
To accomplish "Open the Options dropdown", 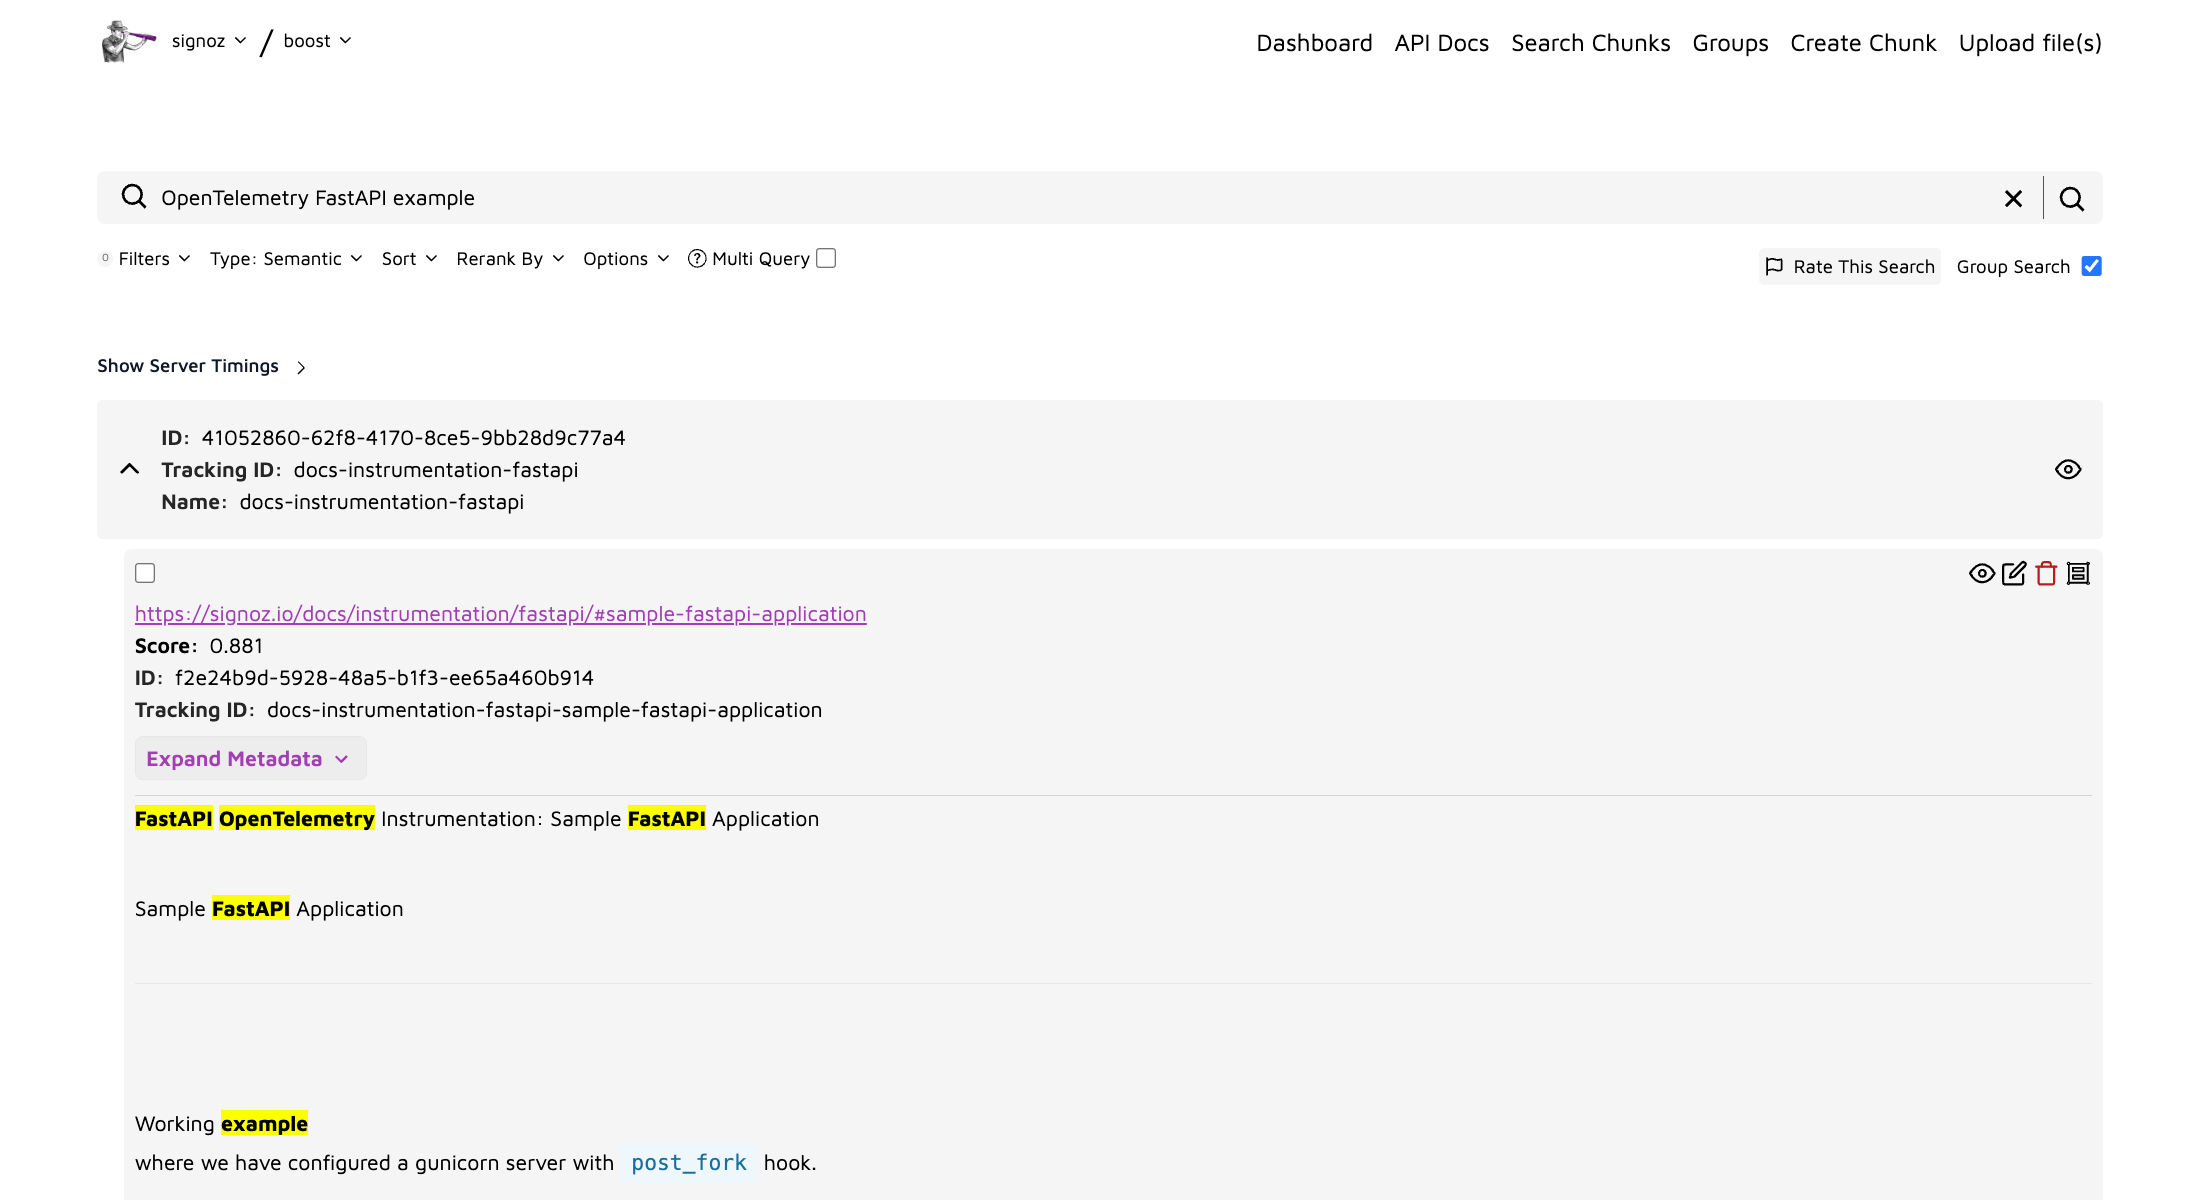I will click(x=626, y=259).
